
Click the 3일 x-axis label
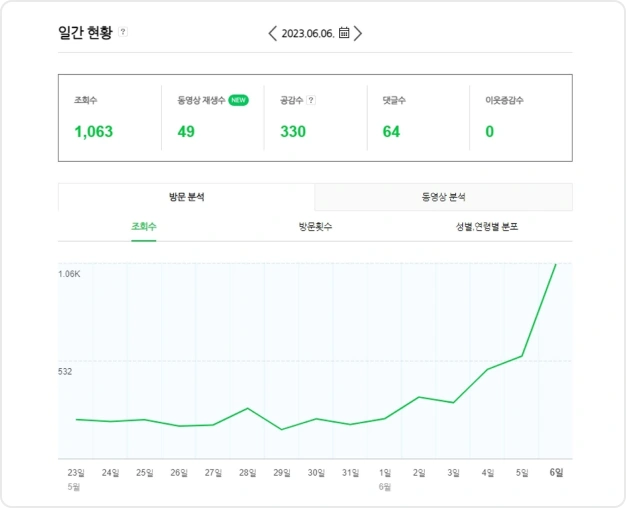click(x=453, y=473)
